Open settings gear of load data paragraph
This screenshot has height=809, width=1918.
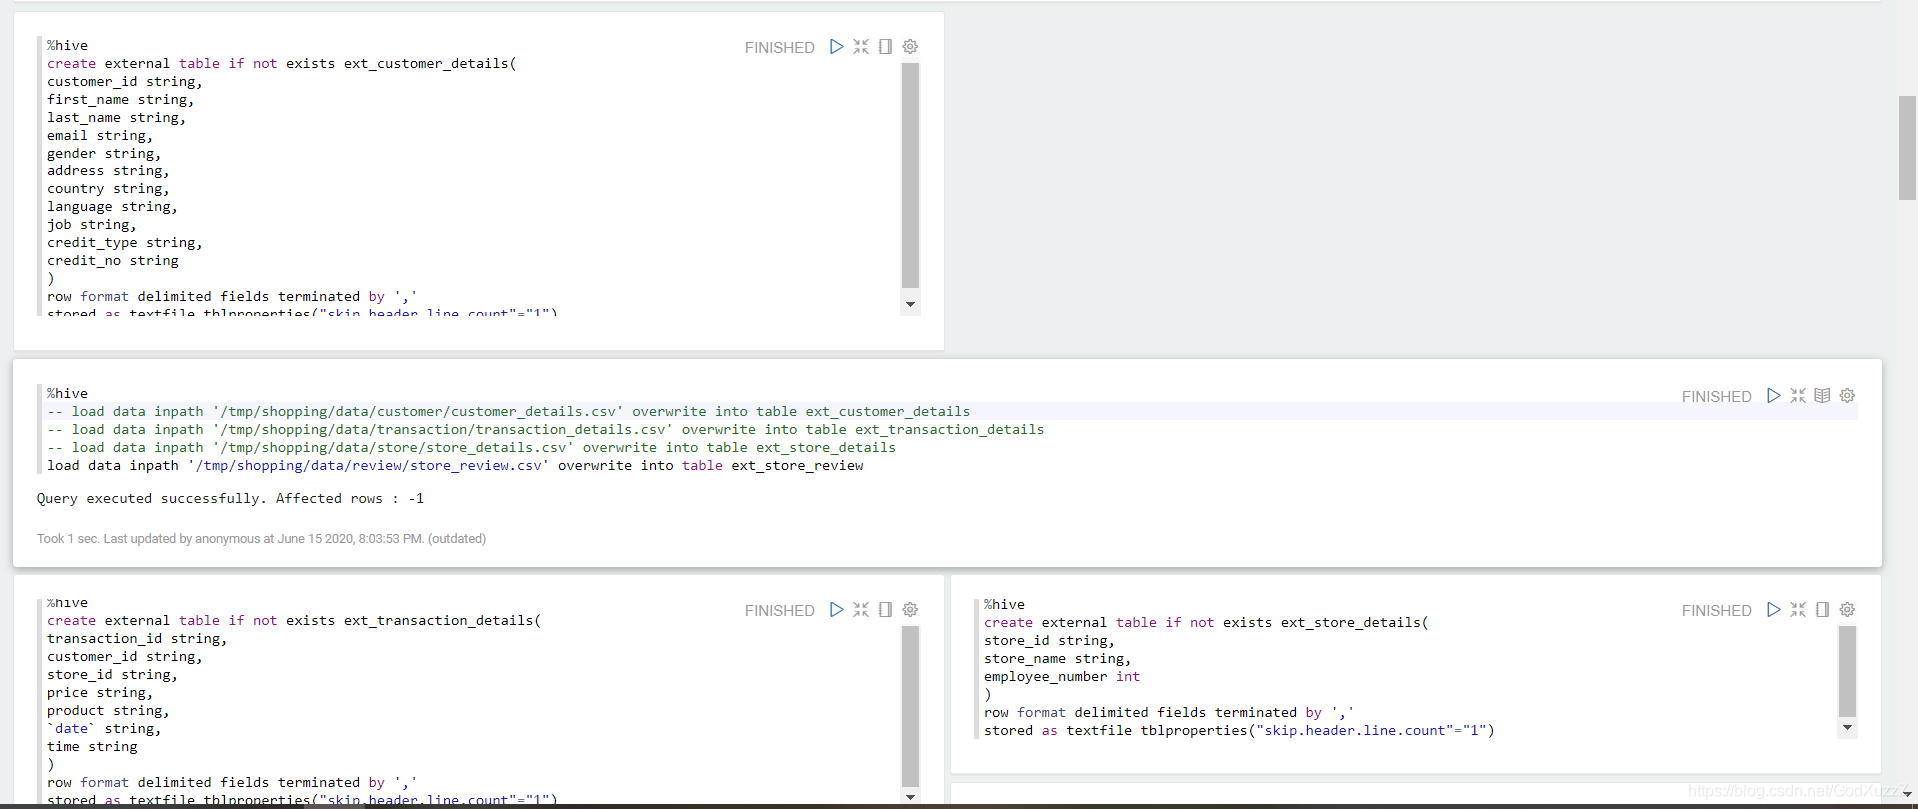click(x=1847, y=396)
